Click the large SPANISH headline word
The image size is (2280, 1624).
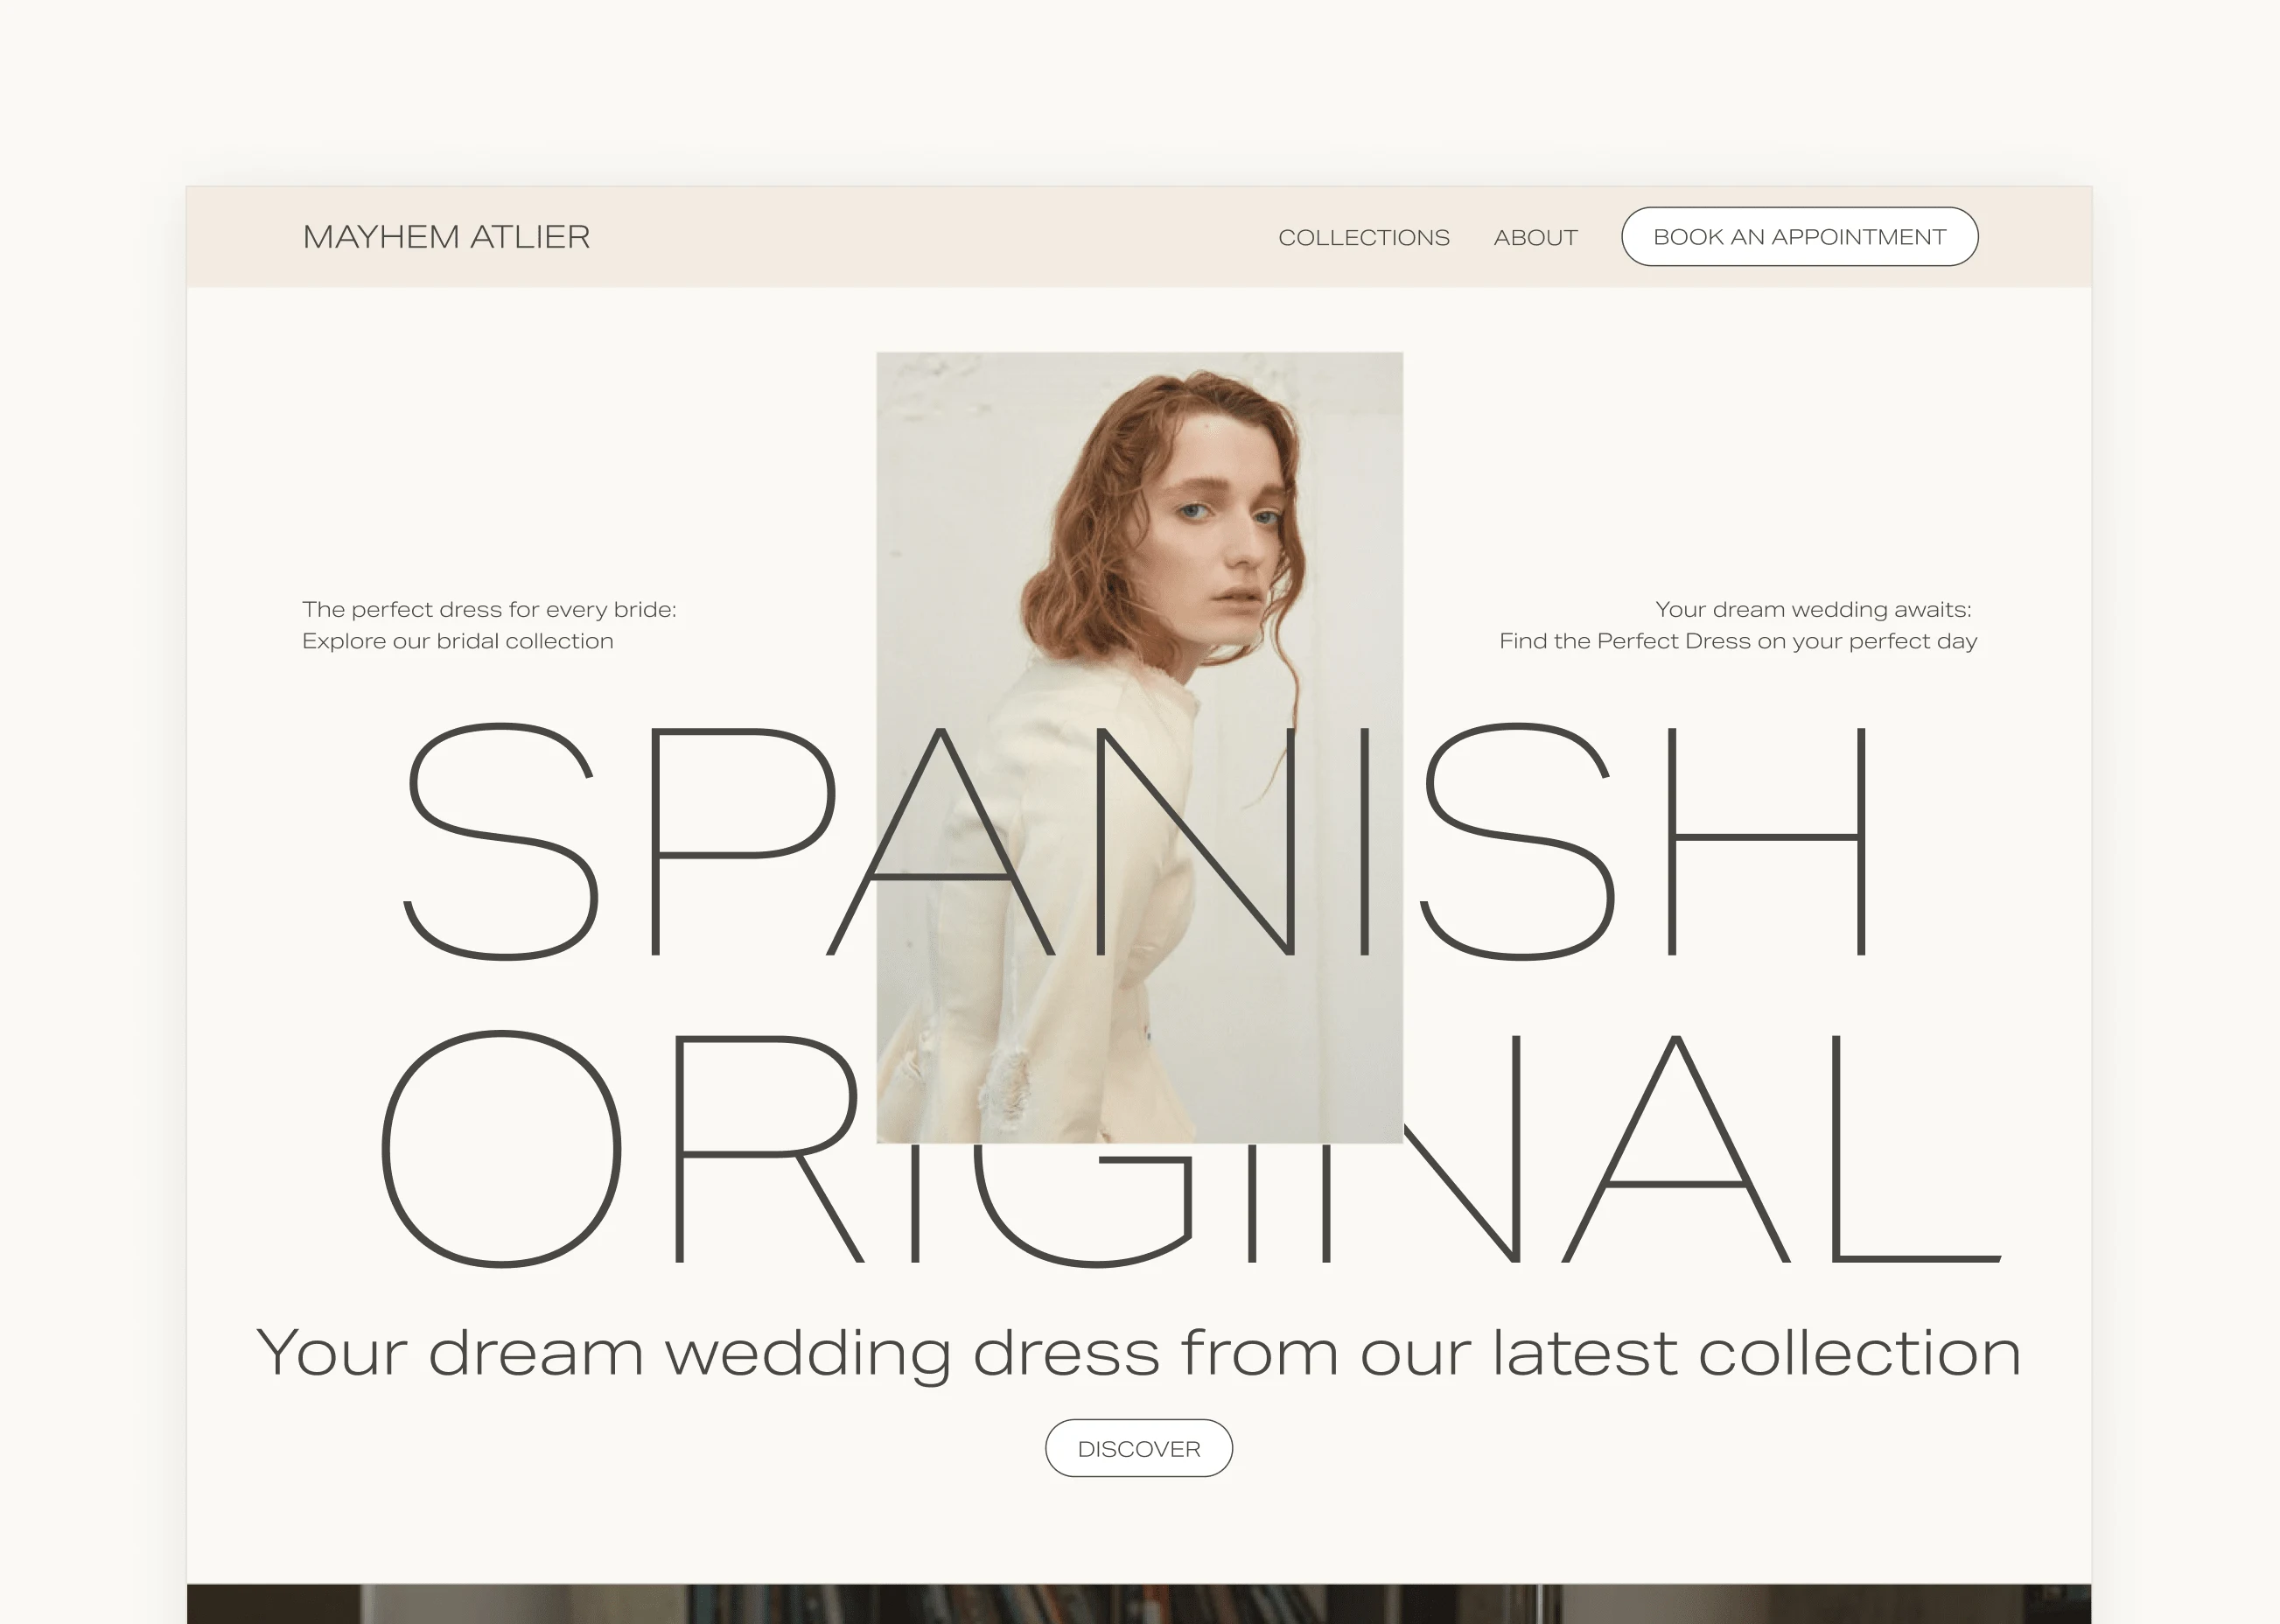click(1135, 841)
